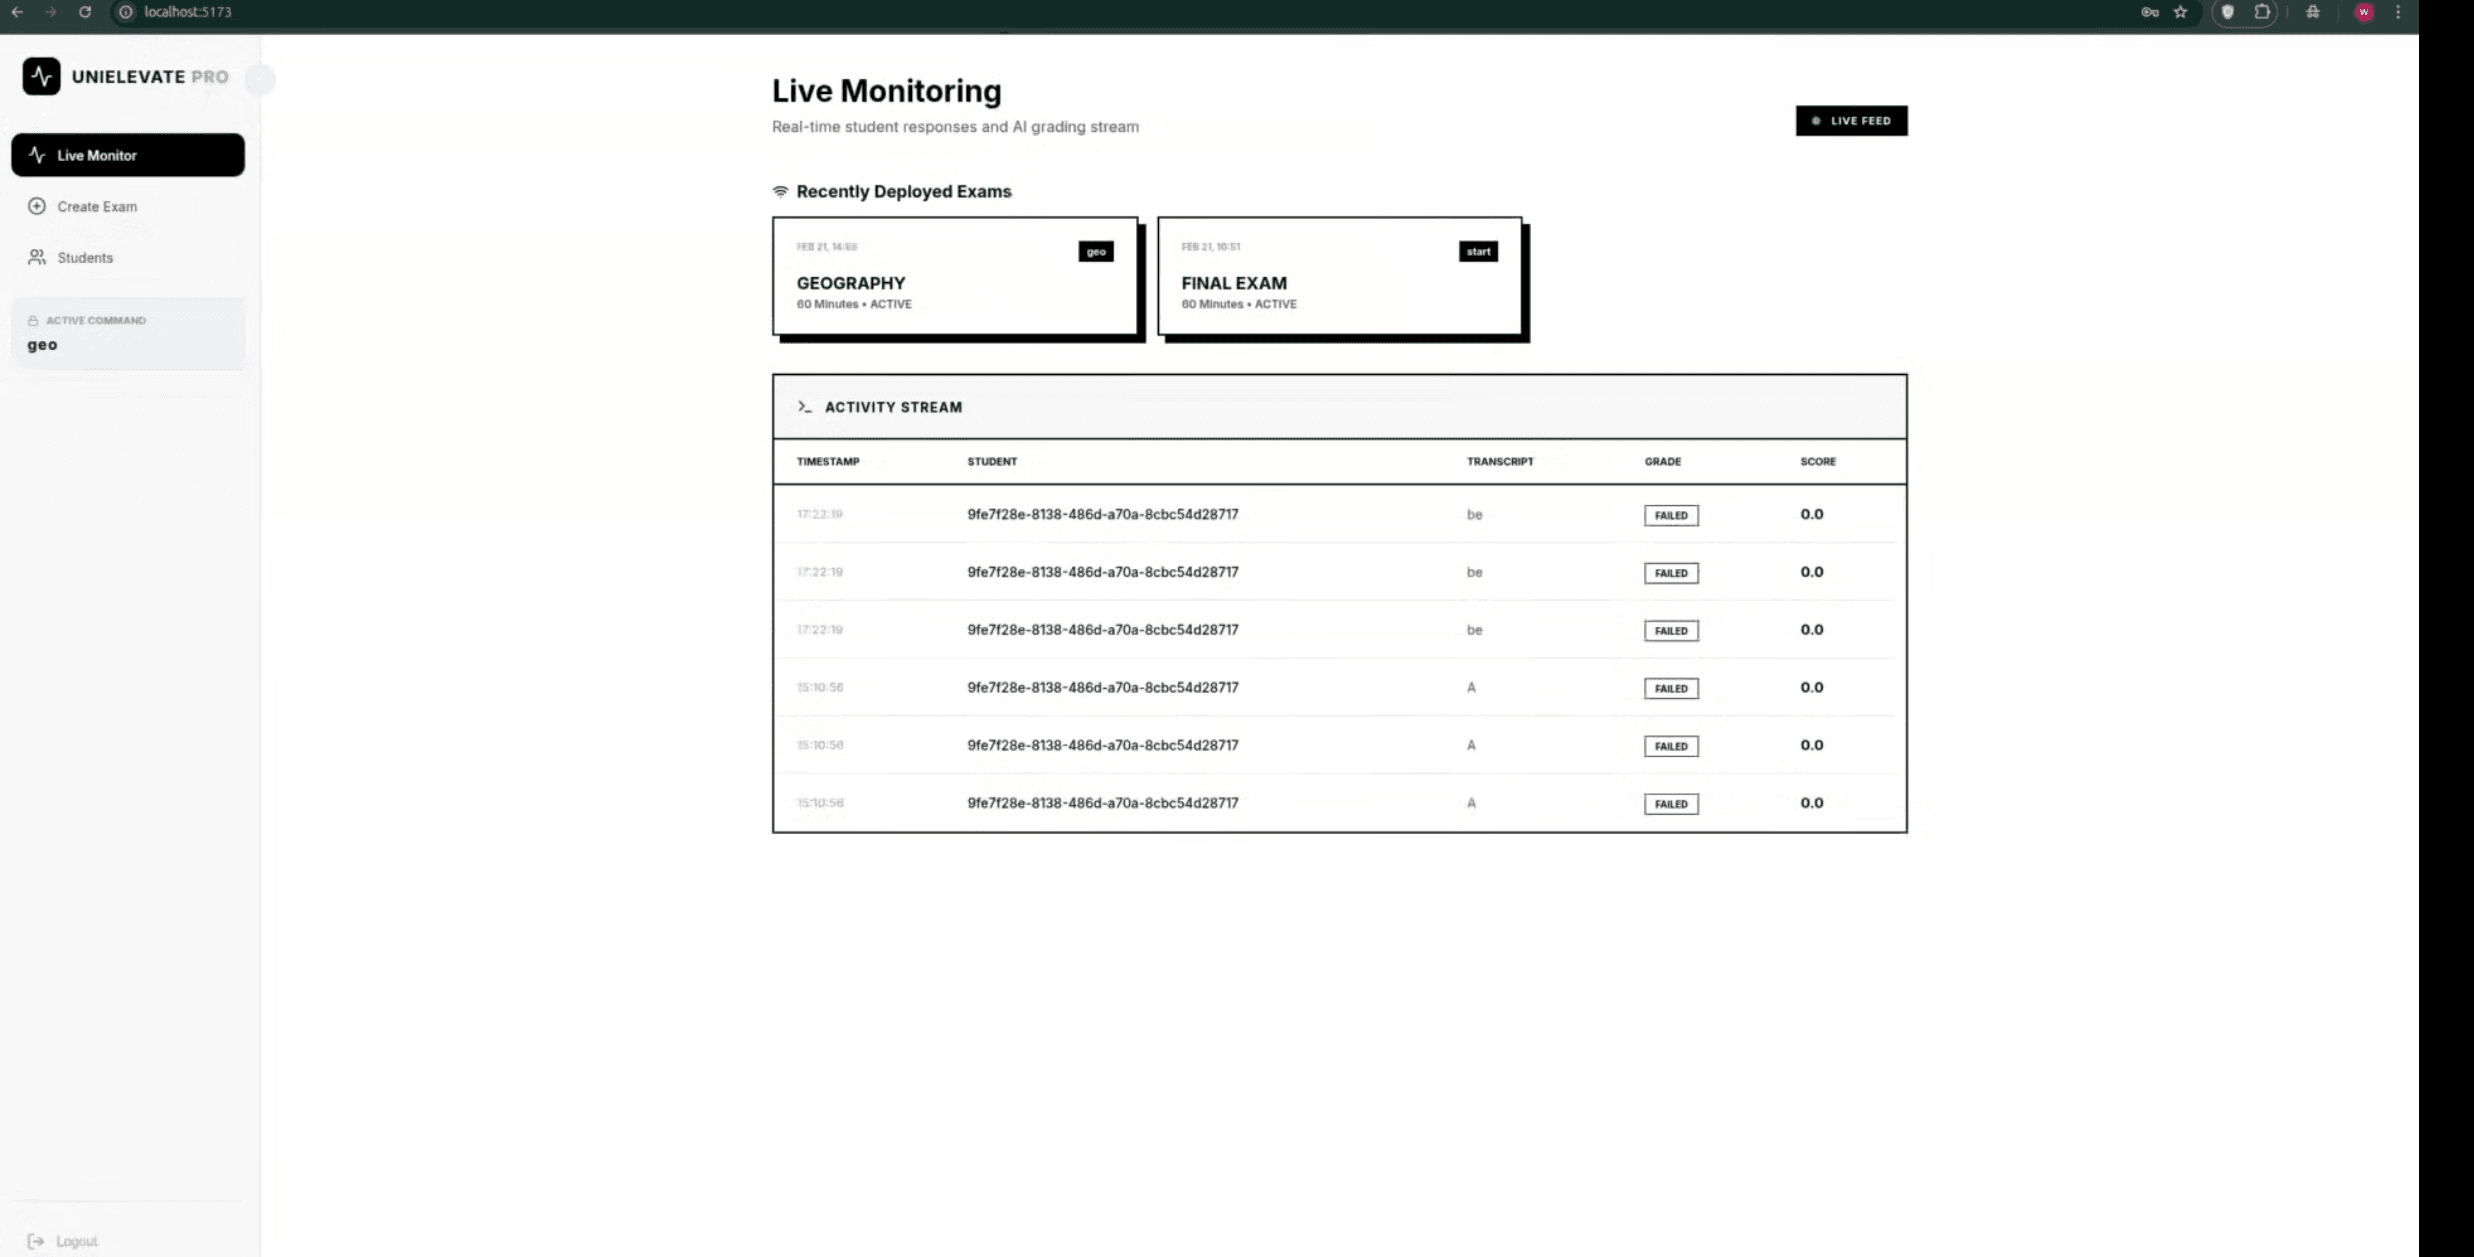This screenshot has height=1257, width=2474.
Task: Open the Live Monitor sidebar item
Action: pos(127,155)
